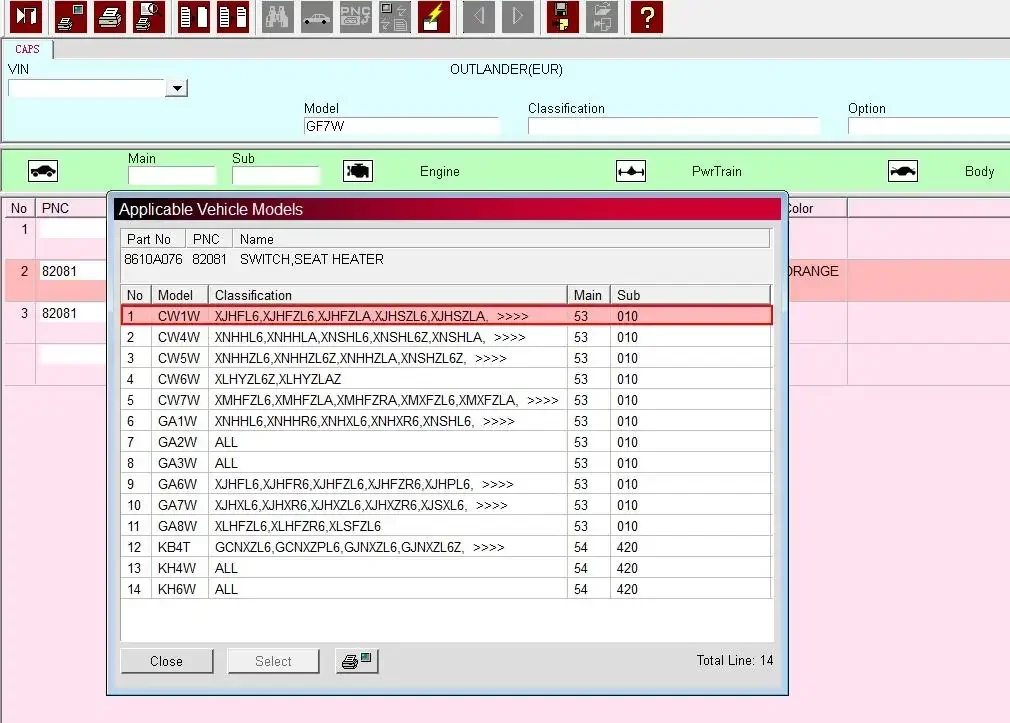Screen dimensions: 1010x723
Task: Click the exit door icon in toolbar
Action: 26,16
